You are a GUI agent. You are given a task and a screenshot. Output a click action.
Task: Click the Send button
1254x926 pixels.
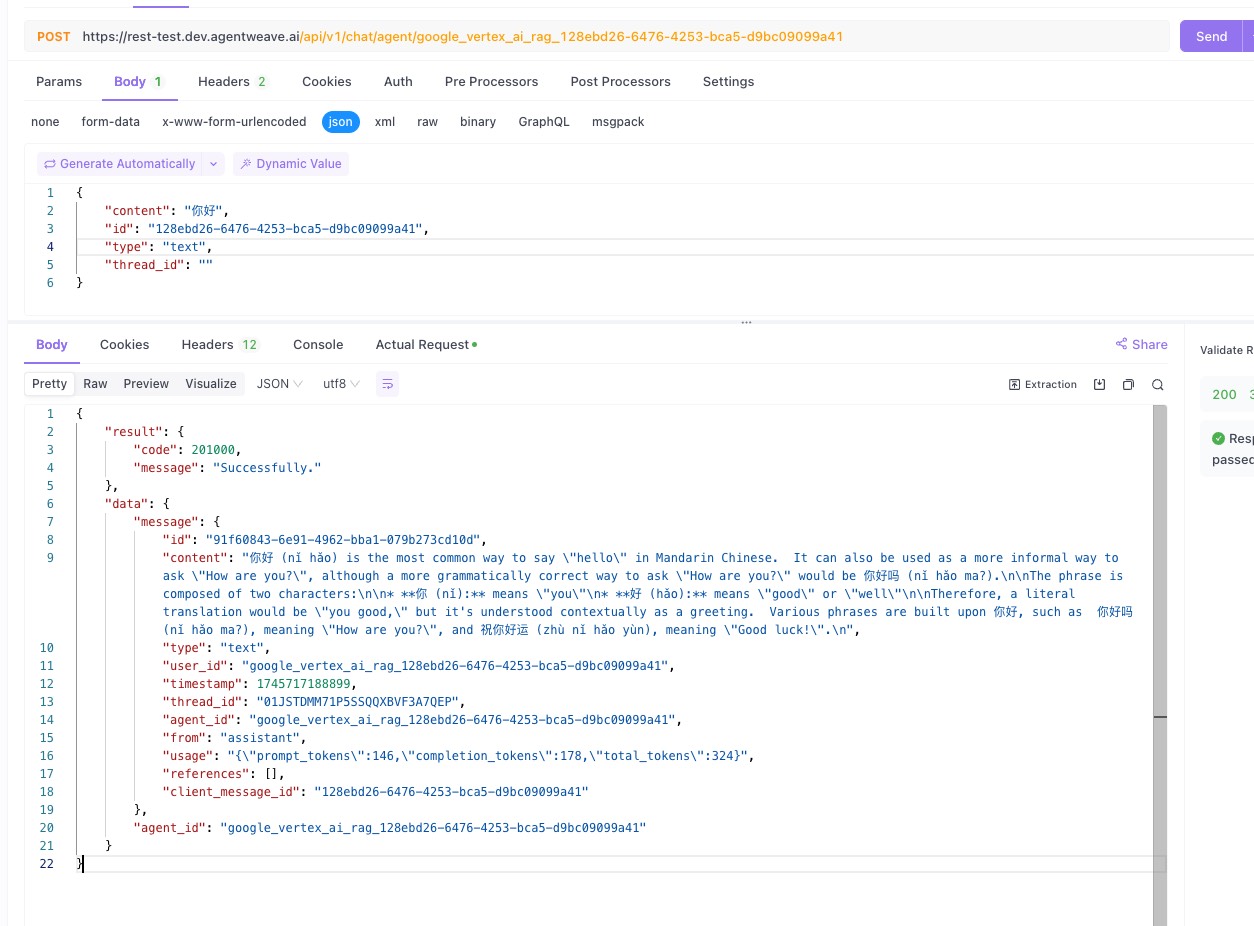(x=1210, y=36)
